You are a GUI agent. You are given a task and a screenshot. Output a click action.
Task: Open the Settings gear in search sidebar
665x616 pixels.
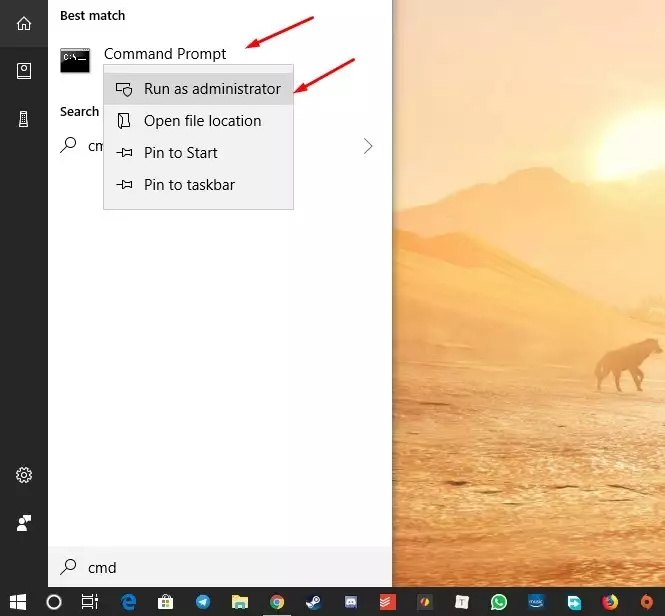(24, 475)
